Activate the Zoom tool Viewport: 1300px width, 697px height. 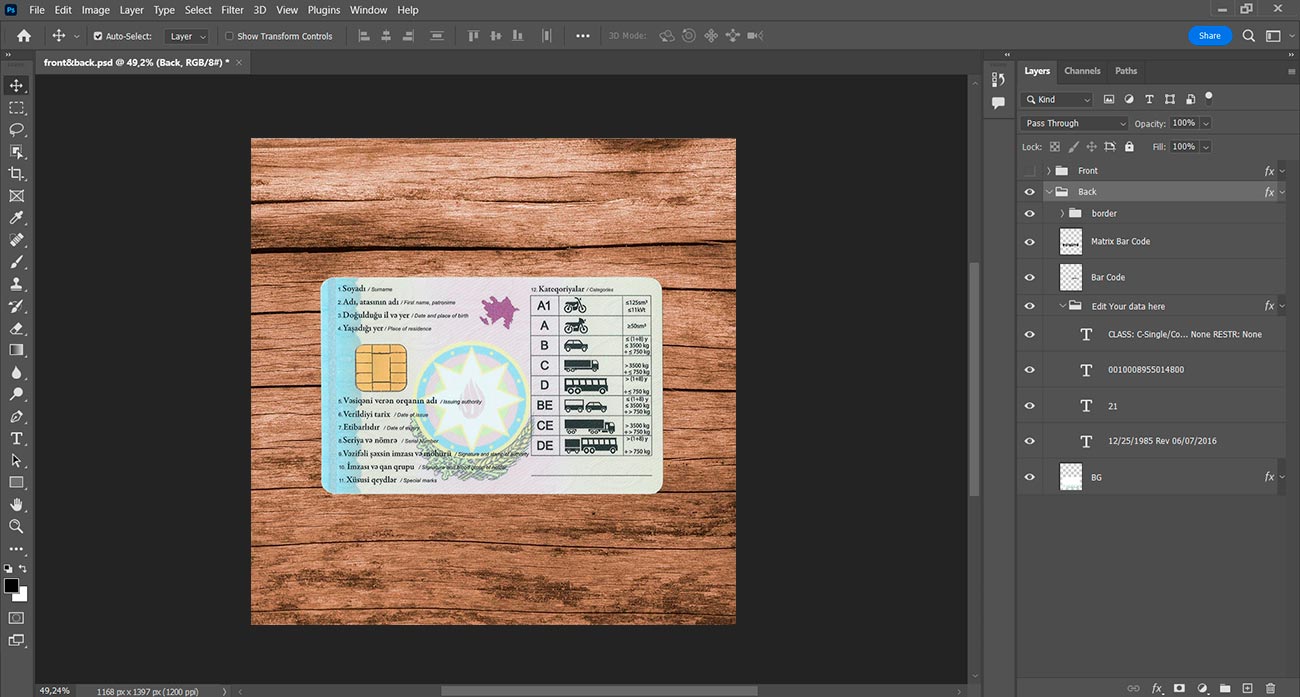click(16, 526)
